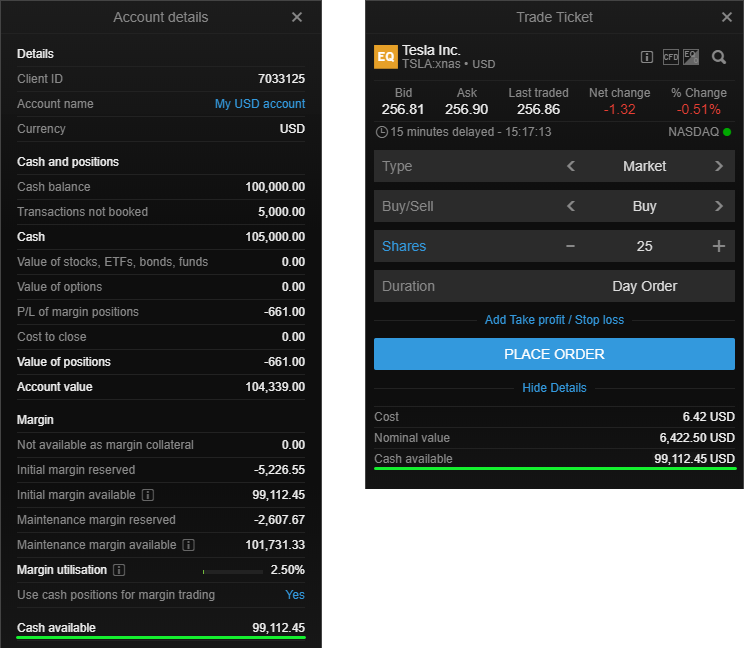Viewport: 746px width, 648px height.
Task: Decrease Shares with the minus button
Action: coord(570,246)
